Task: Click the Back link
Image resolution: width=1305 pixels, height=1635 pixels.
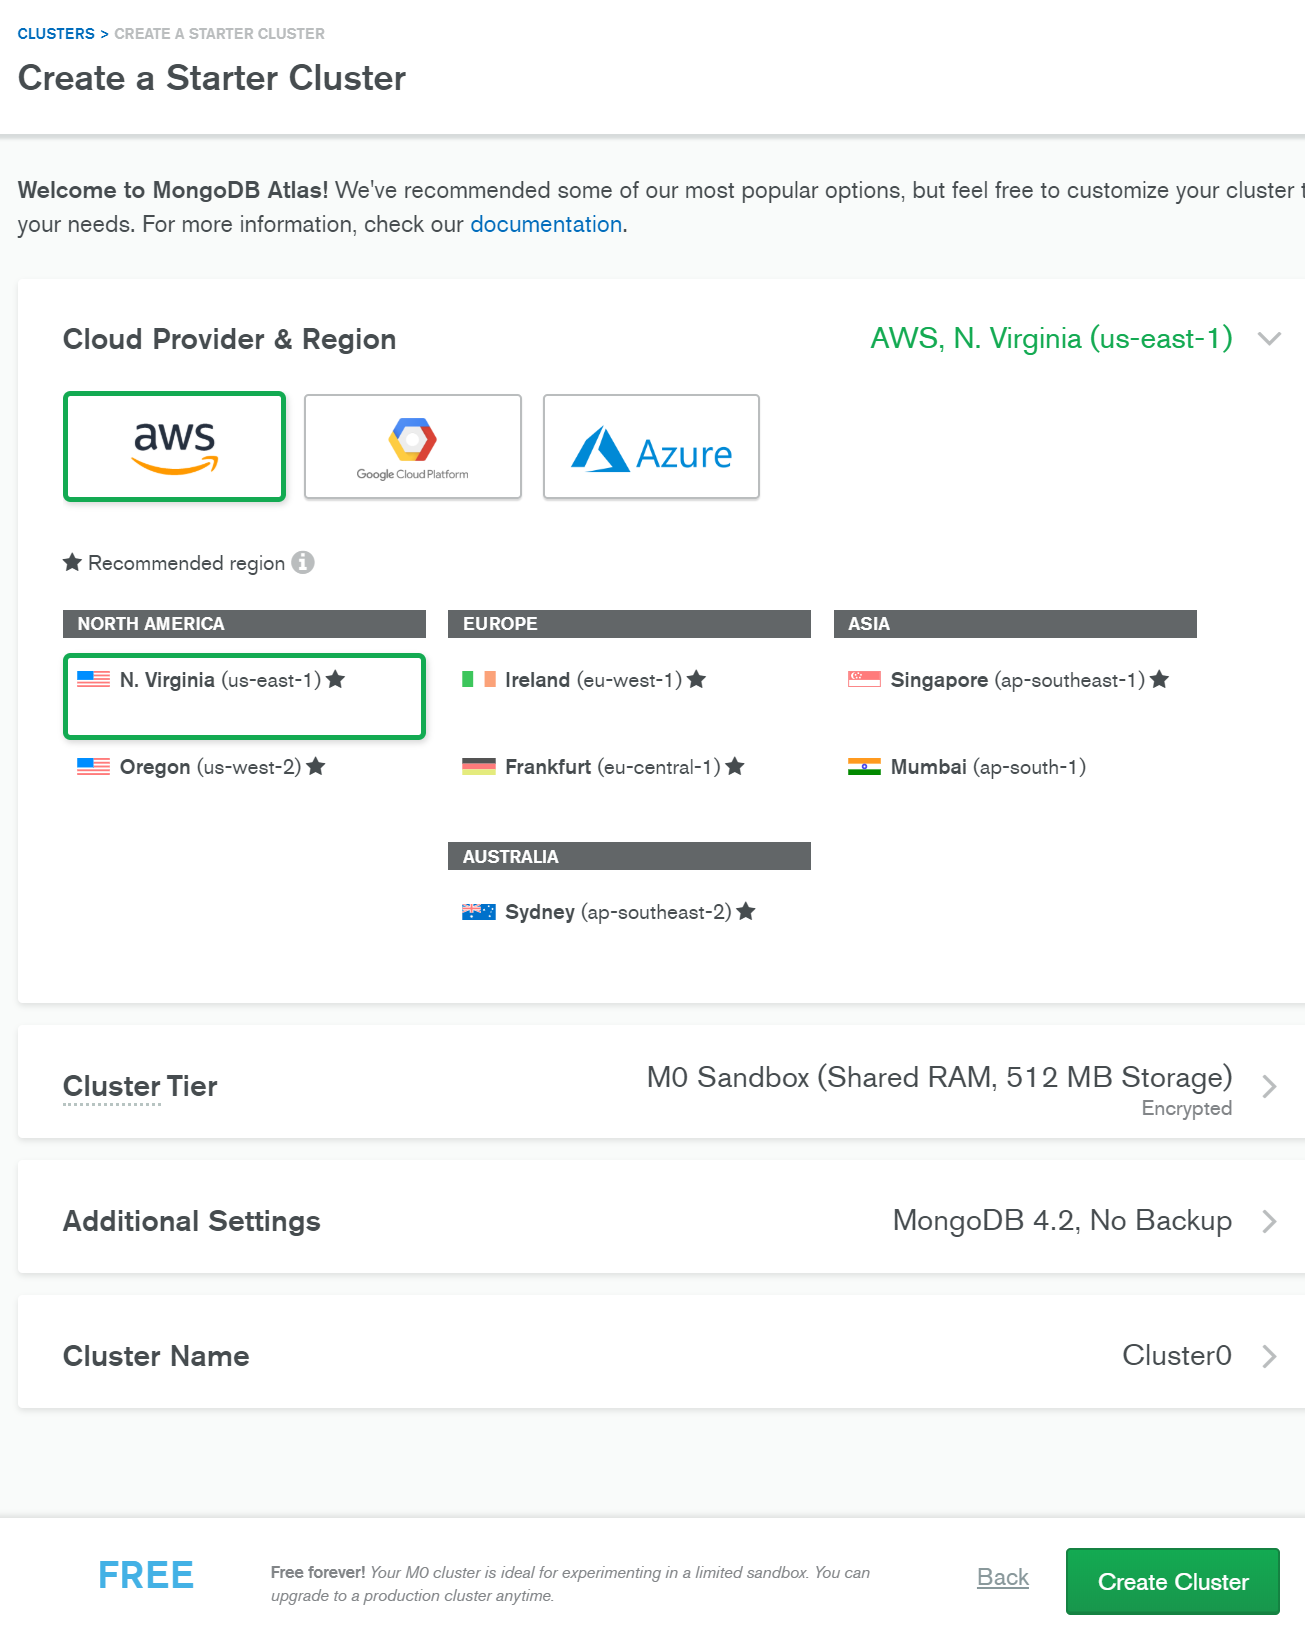Action: pos(1002,1577)
